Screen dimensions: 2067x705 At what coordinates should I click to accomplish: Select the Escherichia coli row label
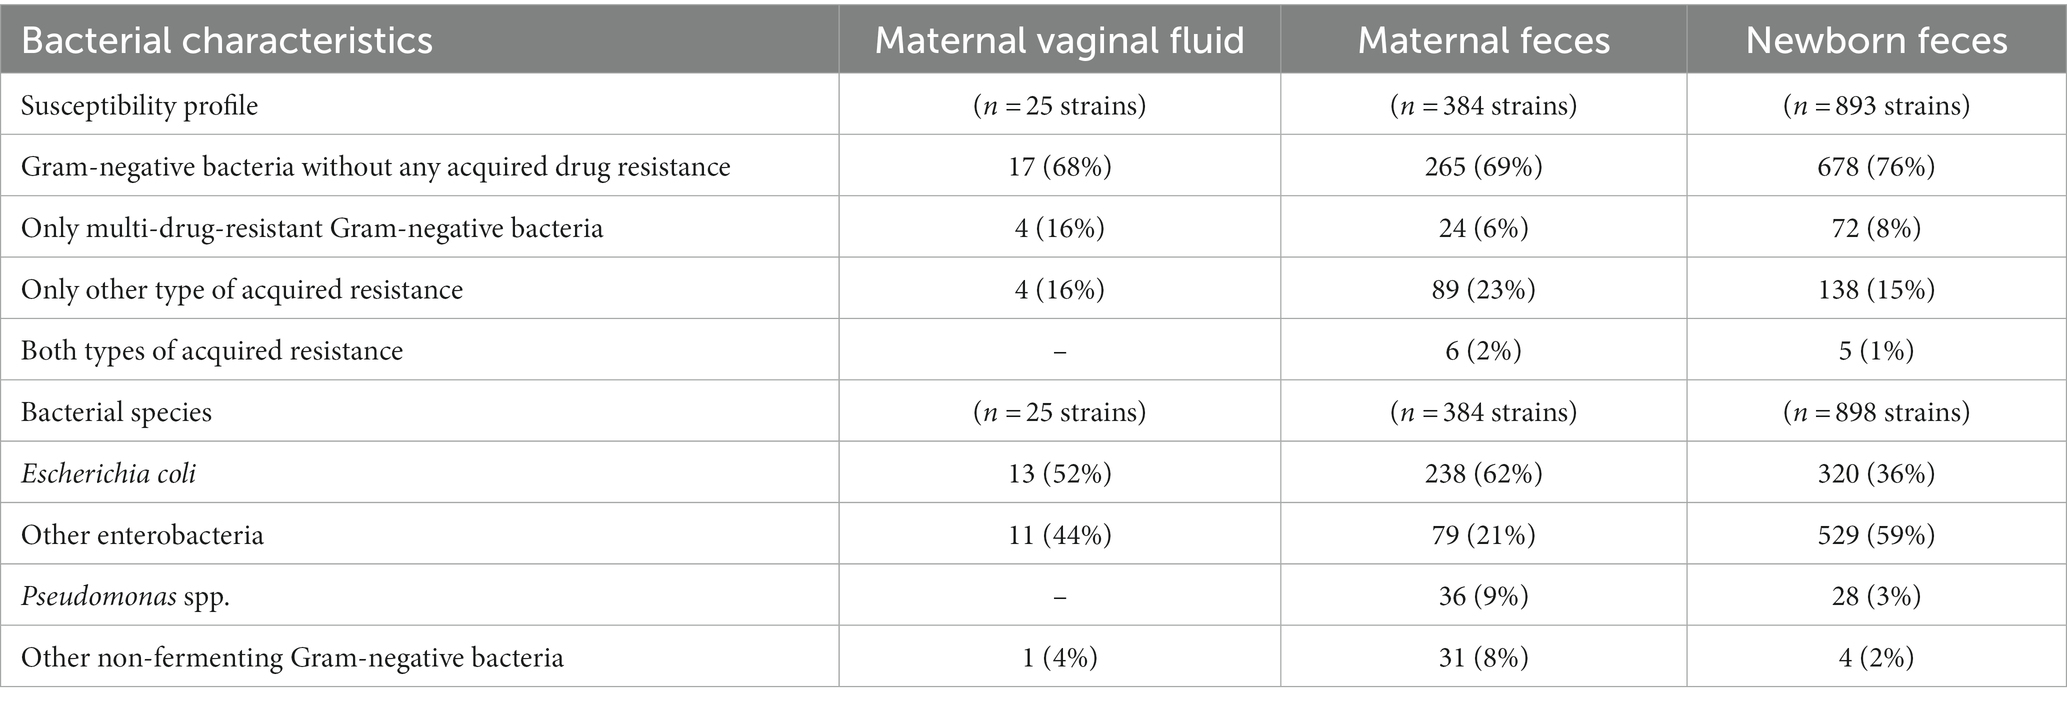coord(109,473)
